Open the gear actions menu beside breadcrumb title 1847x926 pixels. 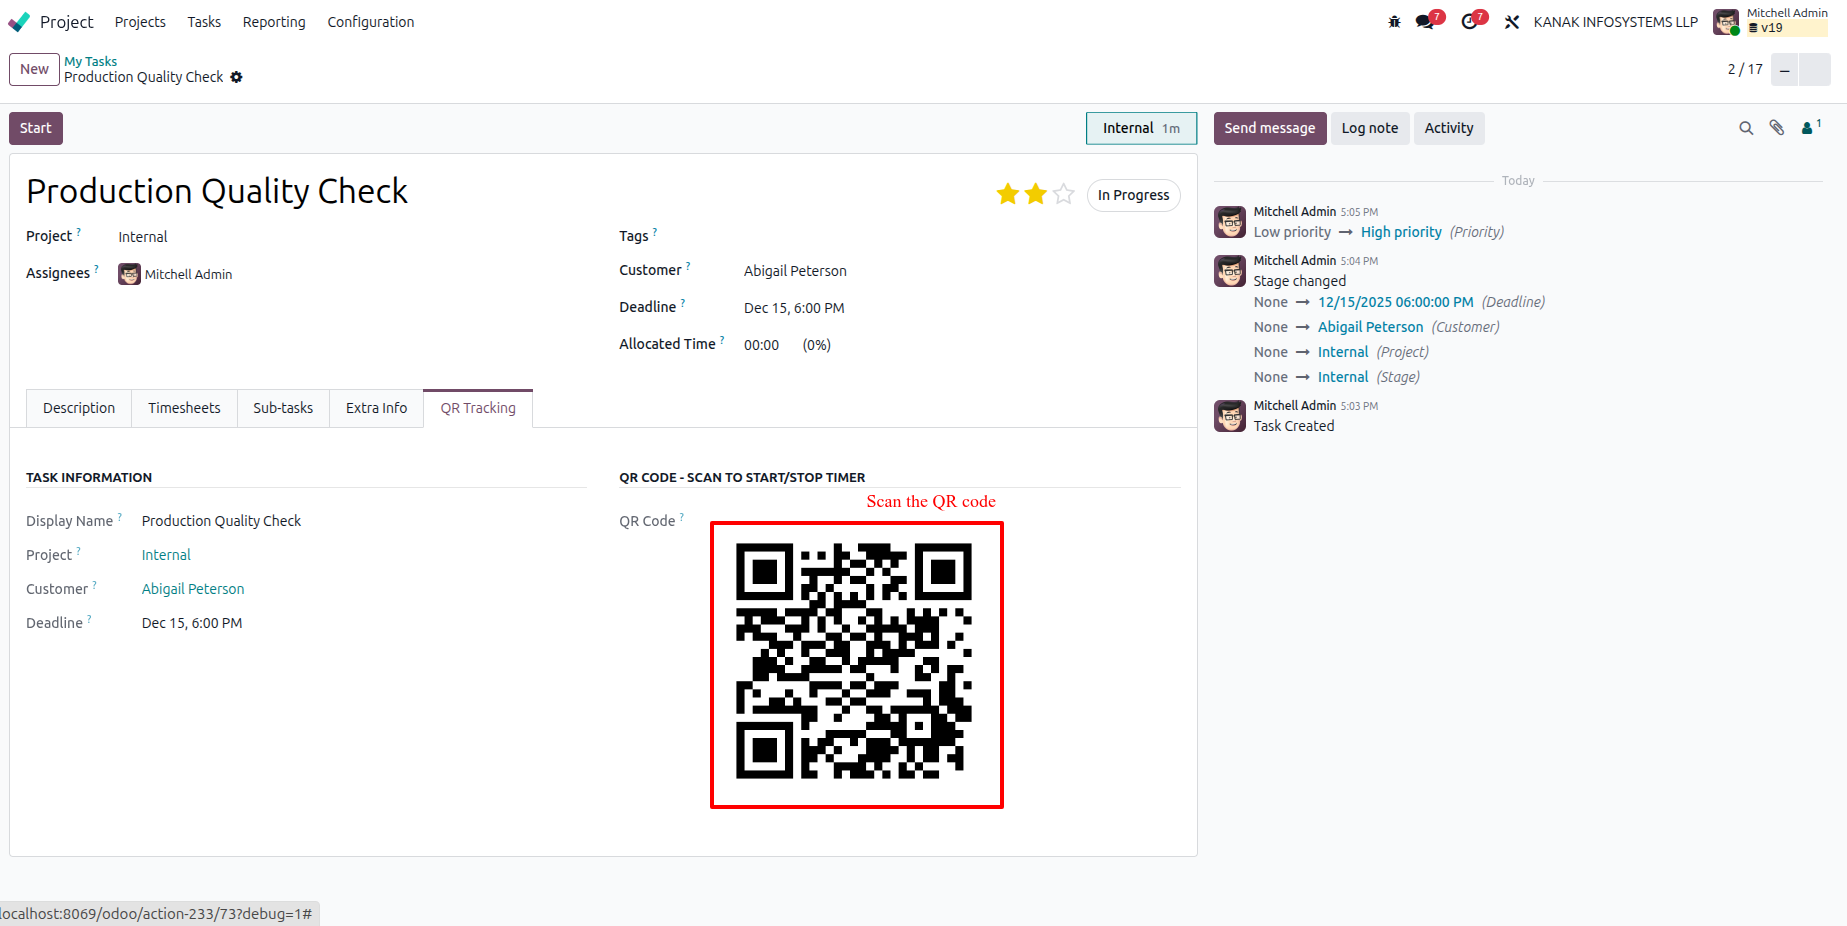point(237,77)
